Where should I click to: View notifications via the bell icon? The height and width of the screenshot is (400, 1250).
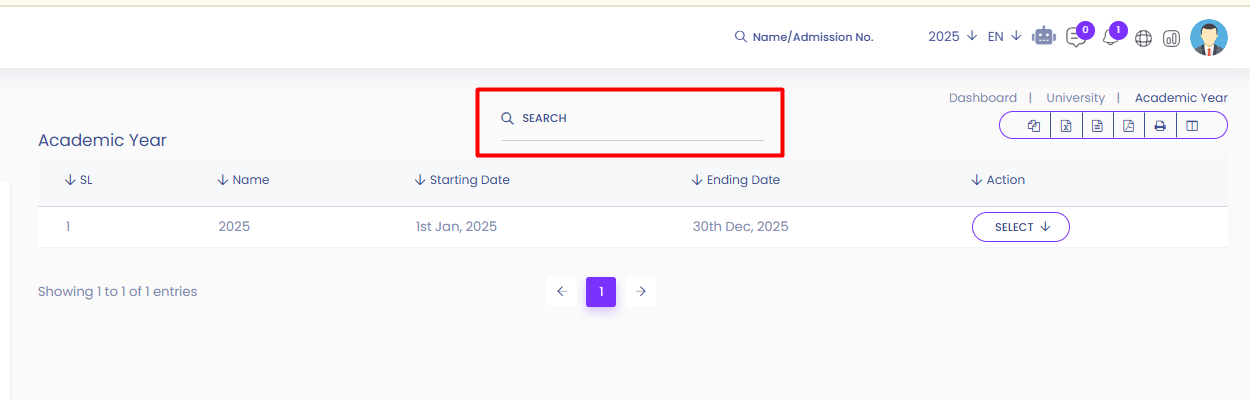click(x=1110, y=37)
